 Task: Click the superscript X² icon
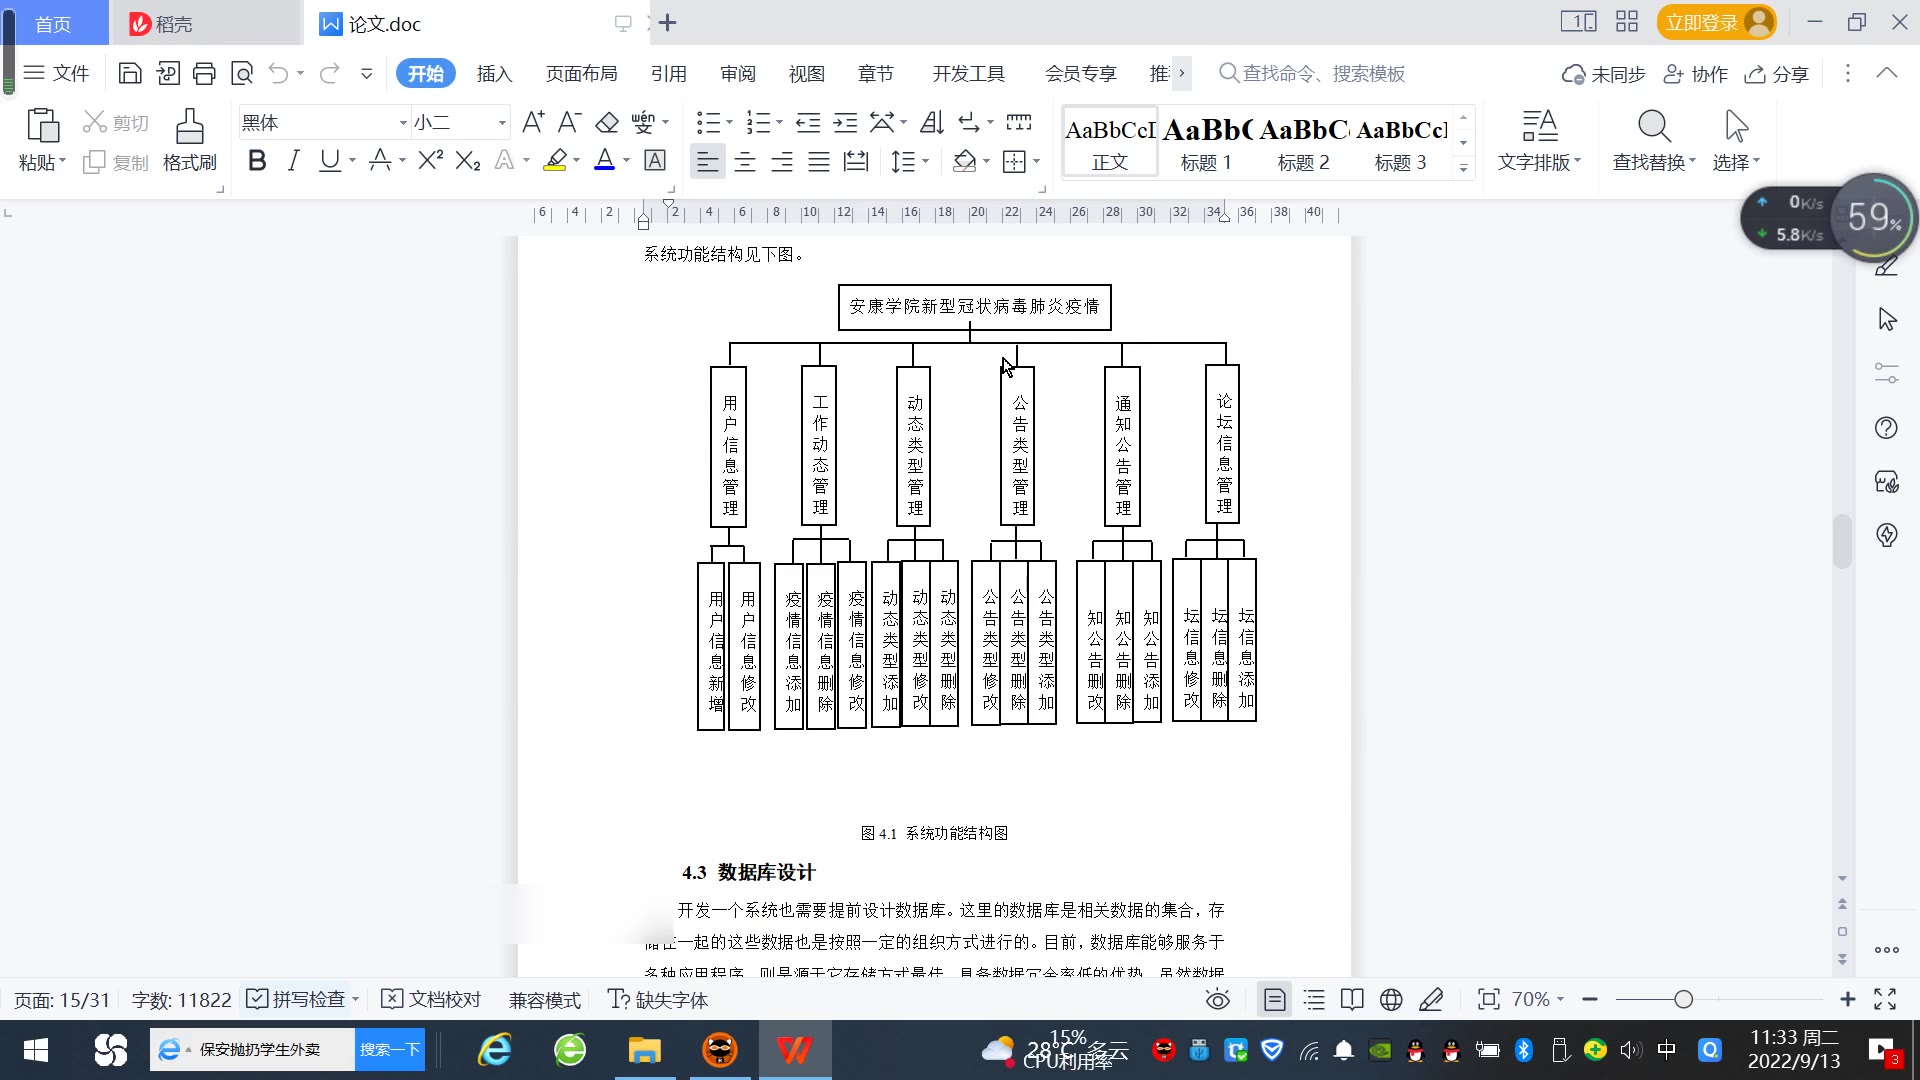(x=430, y=161)
